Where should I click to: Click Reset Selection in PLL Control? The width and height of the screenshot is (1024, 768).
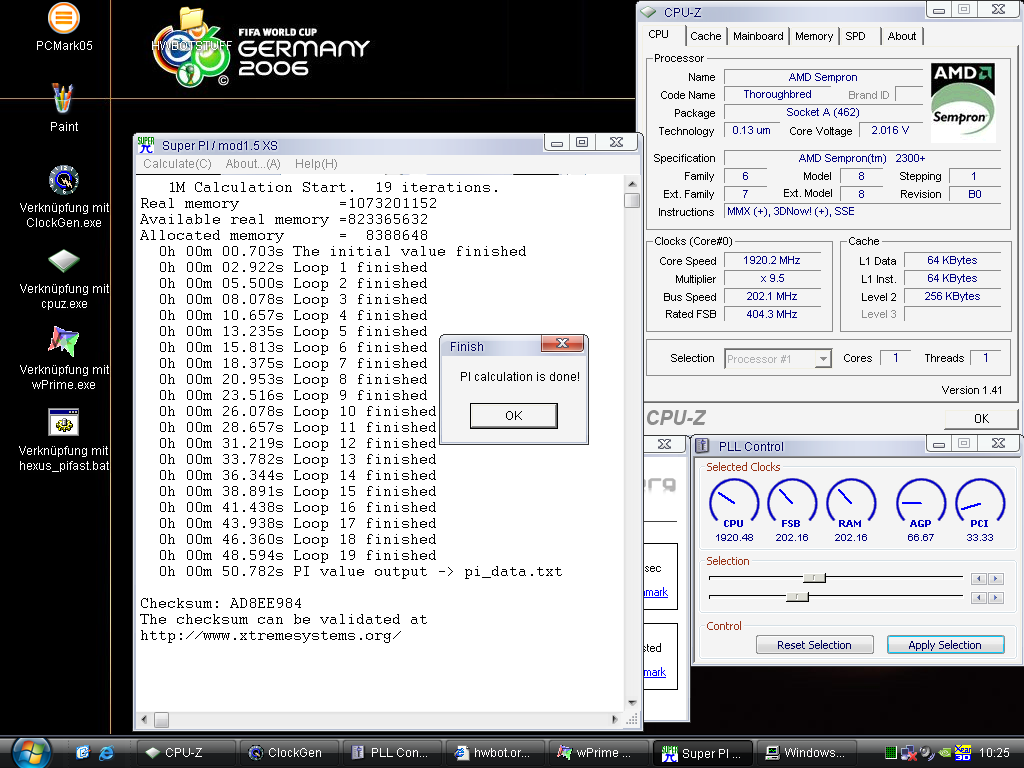pos(814,645)
